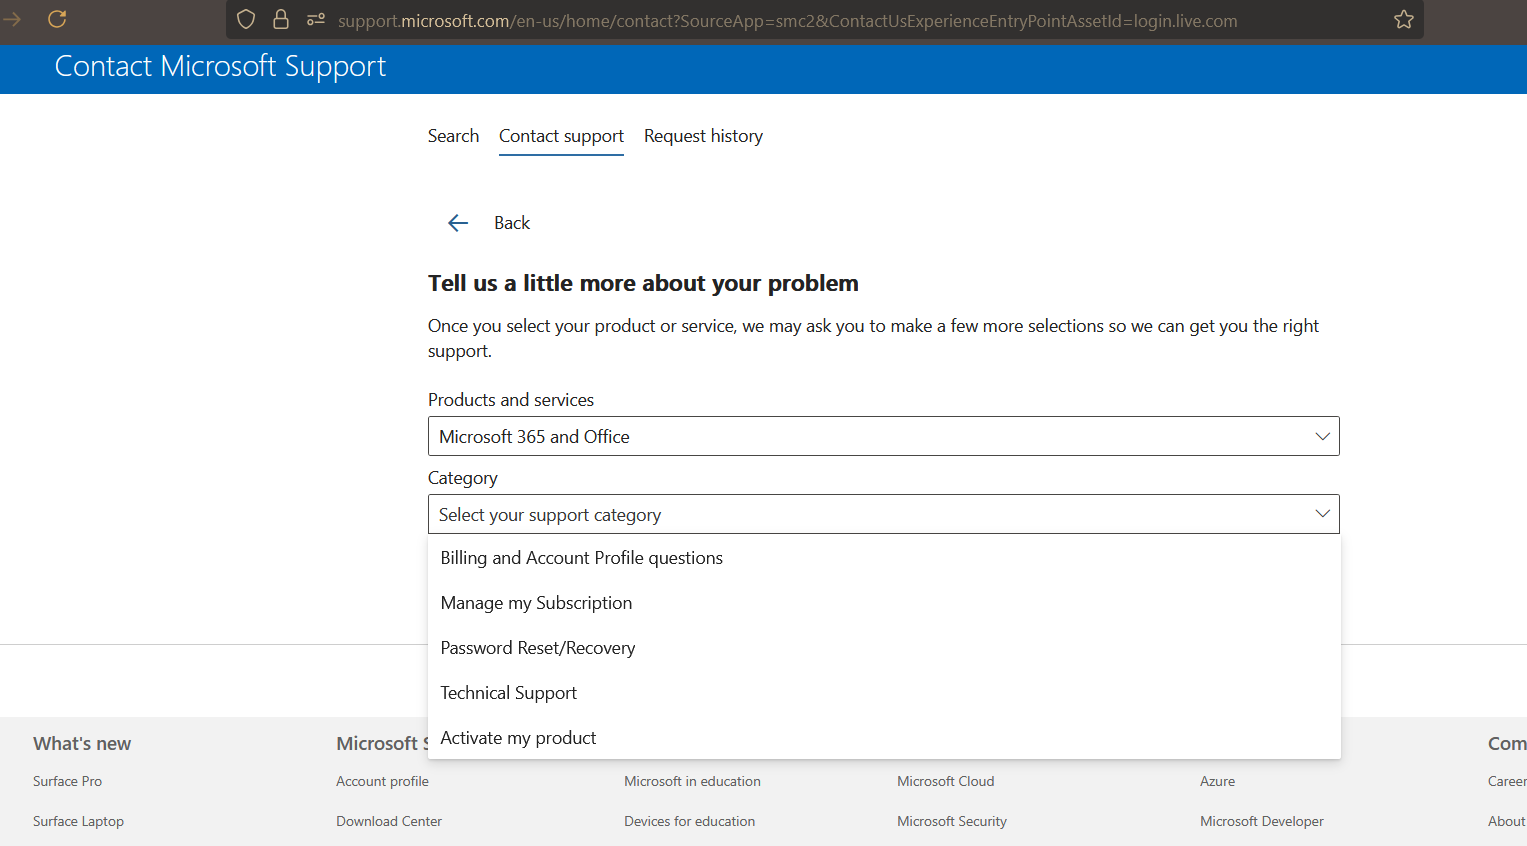Screen dimensions: 1527x846
Task: Open the Microsoft Cloud footer link
Action: pos(945,781)
